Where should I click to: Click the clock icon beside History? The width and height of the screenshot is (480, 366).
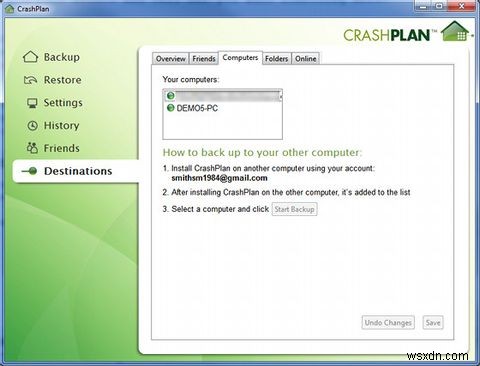point(32,126)
